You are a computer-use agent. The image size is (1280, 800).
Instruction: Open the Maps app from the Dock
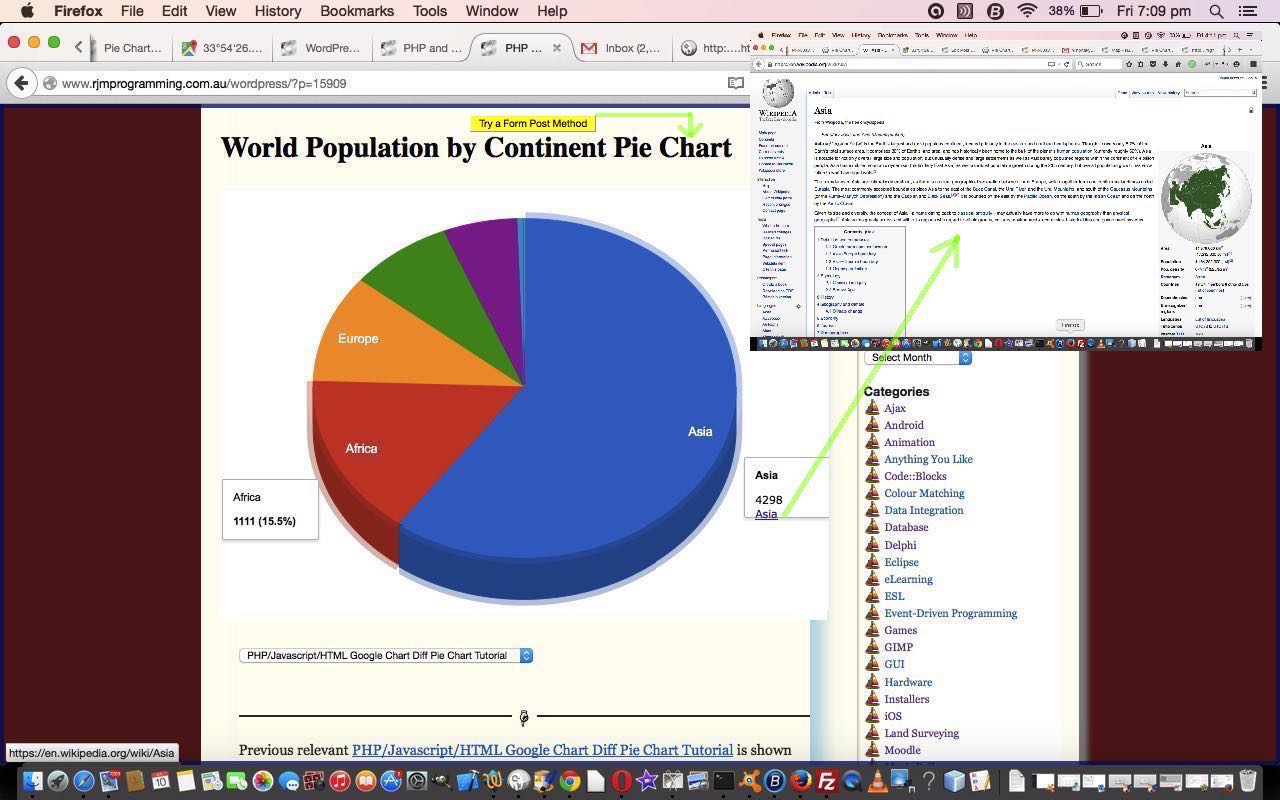click(x=209, y=783)
